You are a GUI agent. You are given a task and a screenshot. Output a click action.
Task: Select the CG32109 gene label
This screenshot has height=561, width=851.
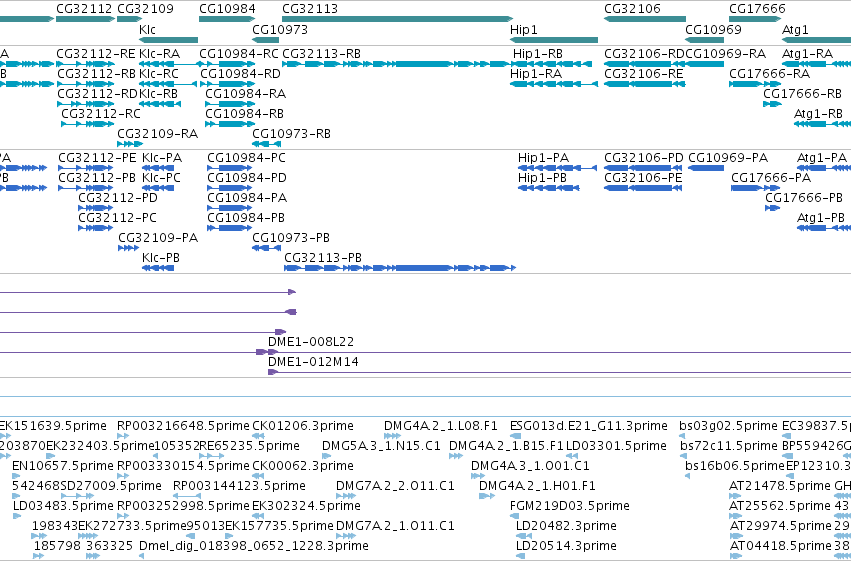point(145,9)
